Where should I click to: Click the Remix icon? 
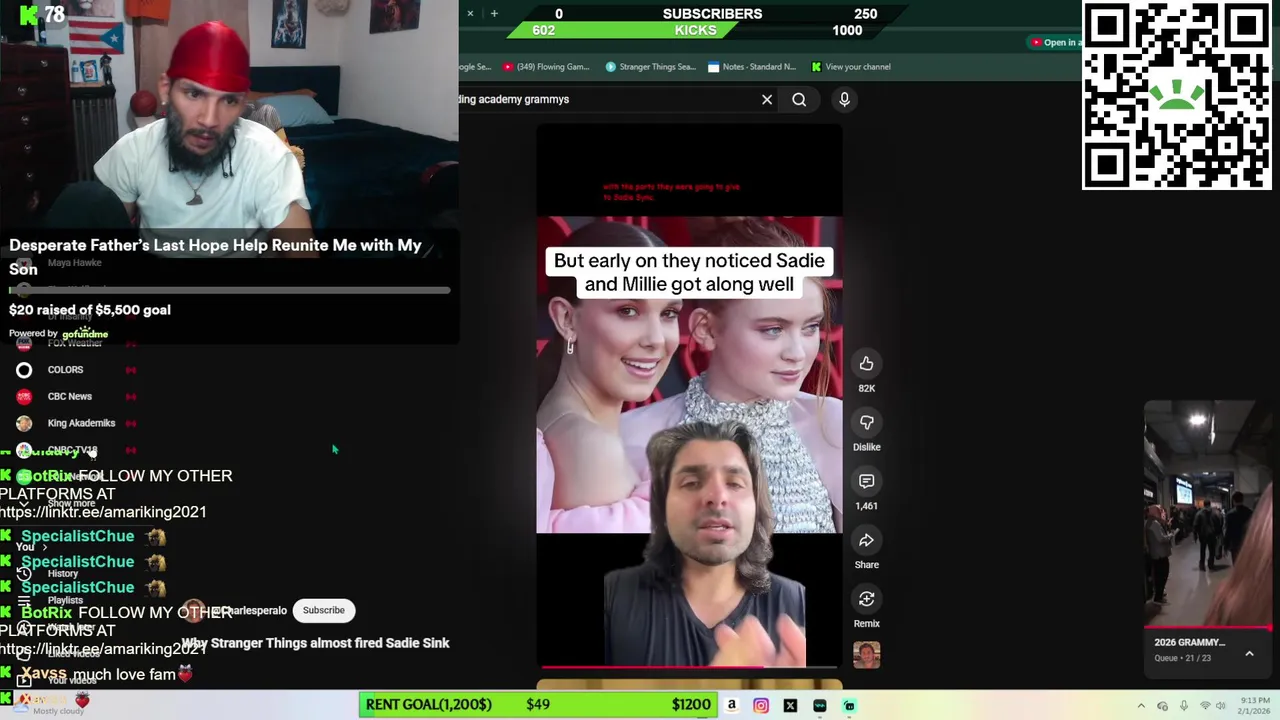pyautogui.click(x=866, y=600)
